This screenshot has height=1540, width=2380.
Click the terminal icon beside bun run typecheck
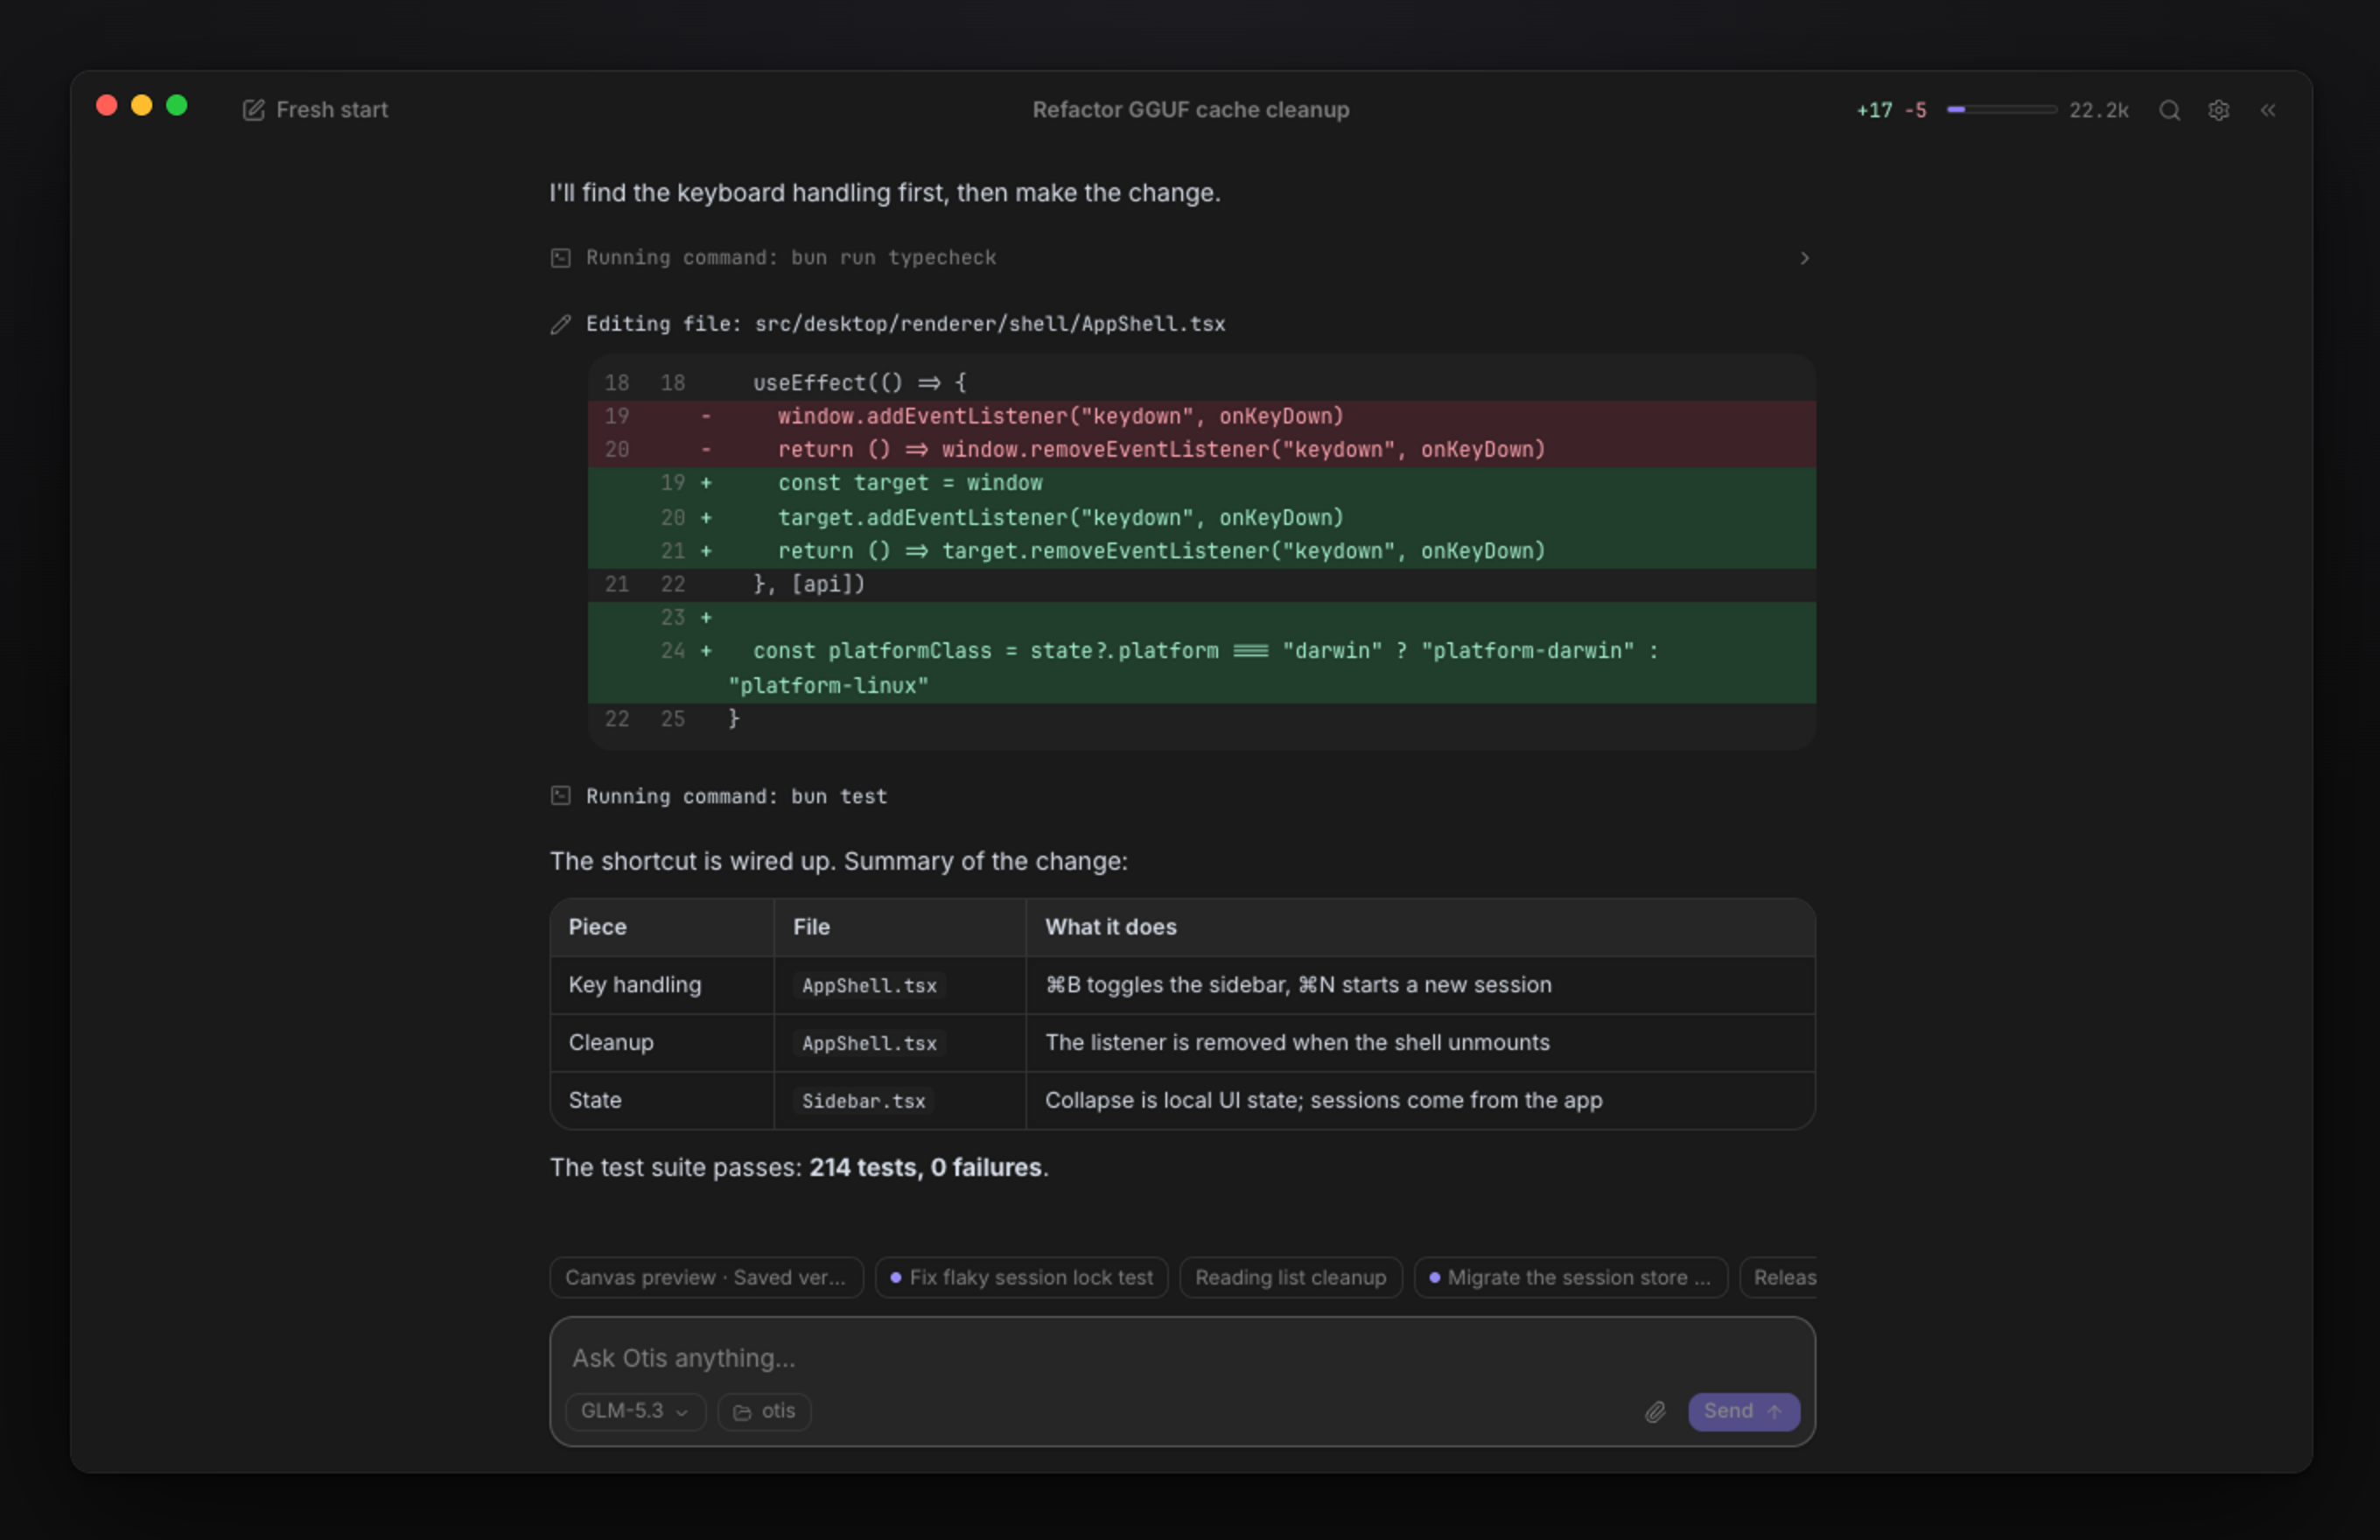(560, 258)
